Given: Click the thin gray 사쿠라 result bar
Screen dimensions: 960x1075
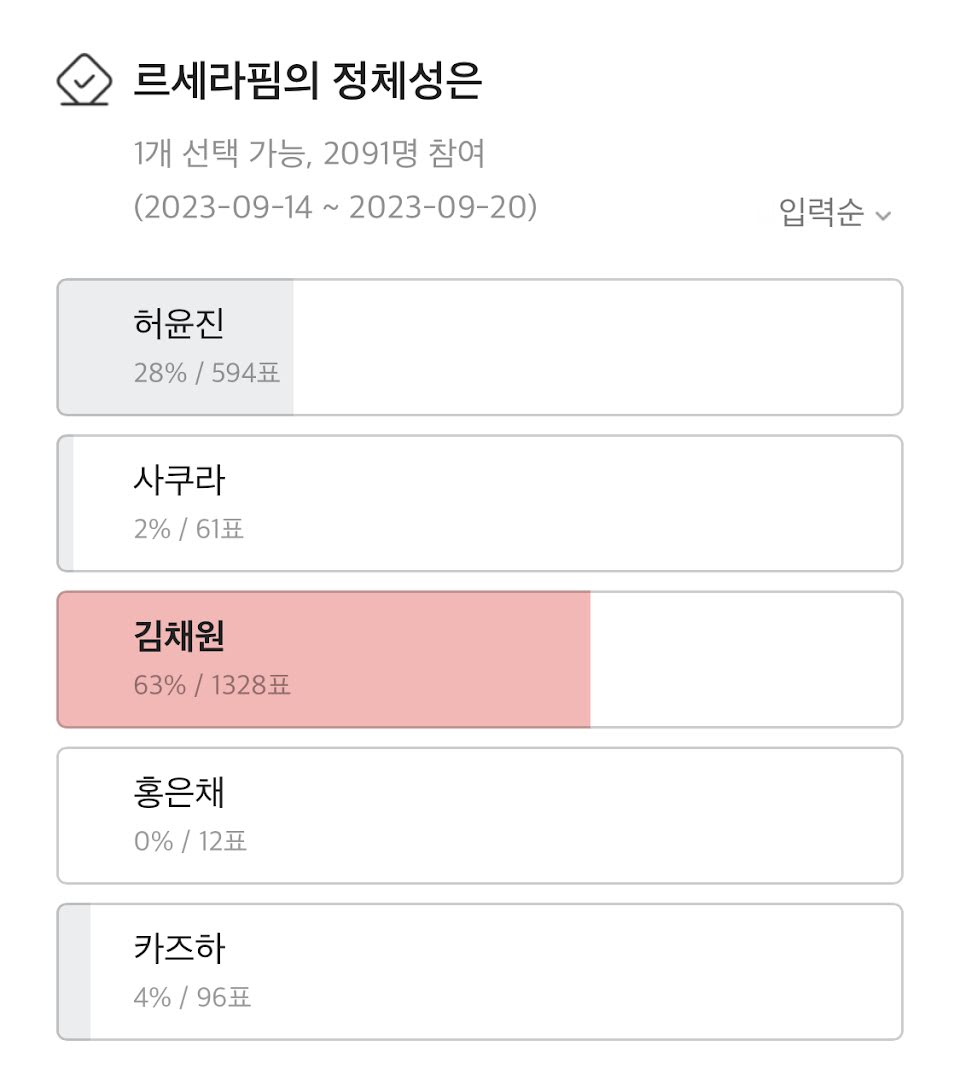Looking at the screenshot, I should [x=66, y=503].
